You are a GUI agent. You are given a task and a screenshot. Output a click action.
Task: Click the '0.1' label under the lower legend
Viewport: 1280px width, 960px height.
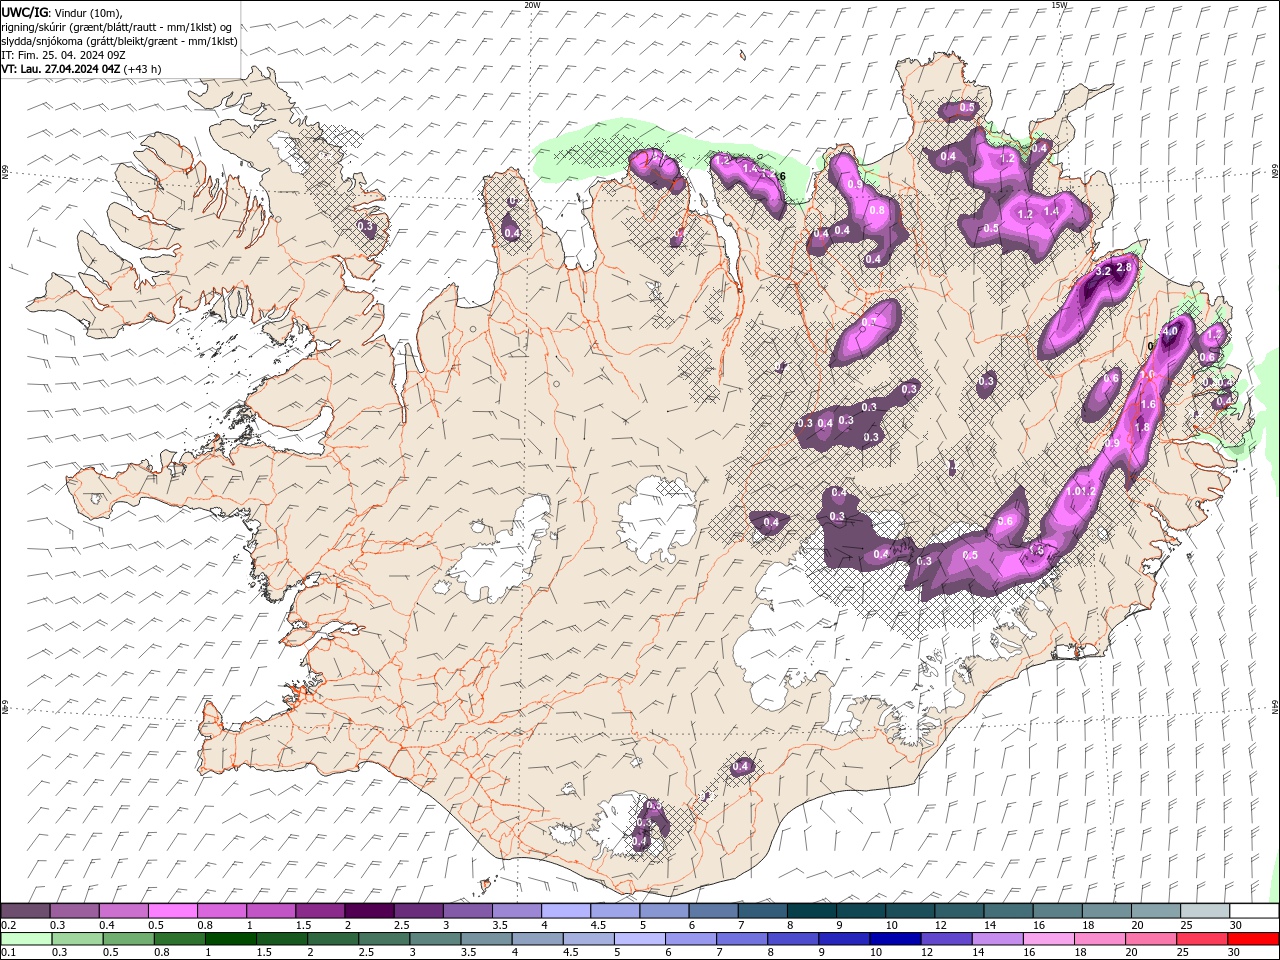[8, 953]
